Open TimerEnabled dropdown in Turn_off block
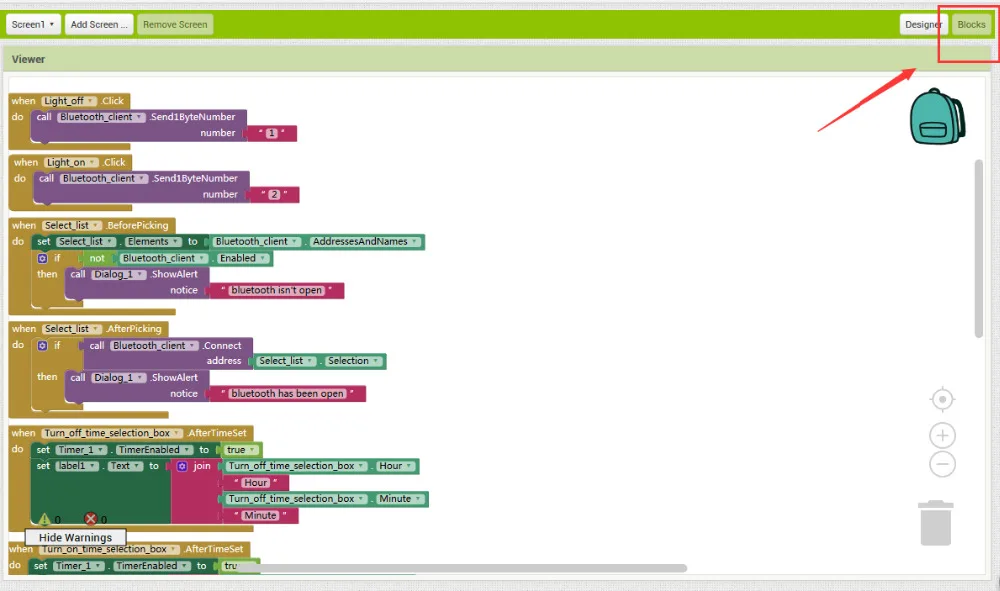The image size is (1000, 591). click(x=154, y=449)
